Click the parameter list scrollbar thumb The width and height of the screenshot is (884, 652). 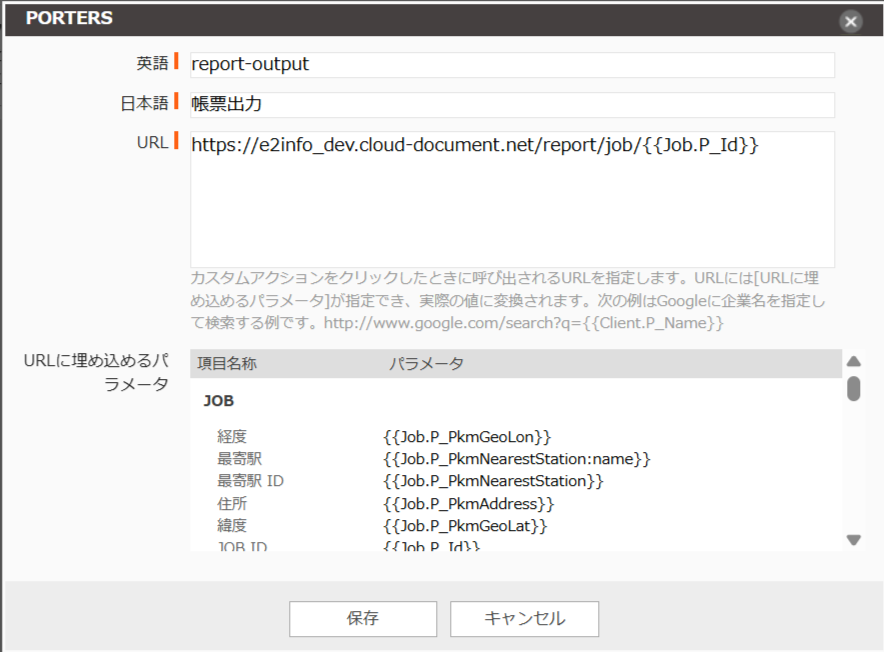tap(854, 388)
